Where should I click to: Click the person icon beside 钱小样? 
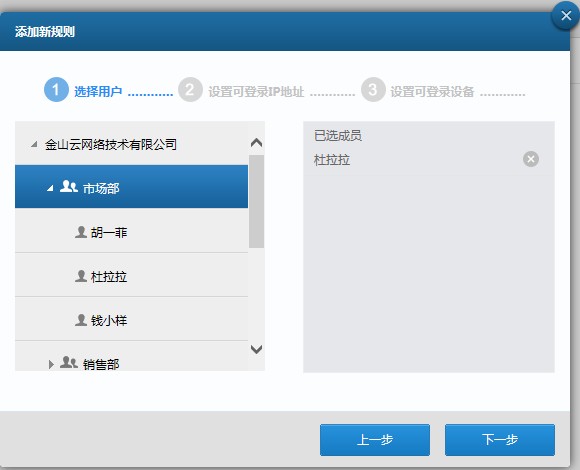click(81, 320)
